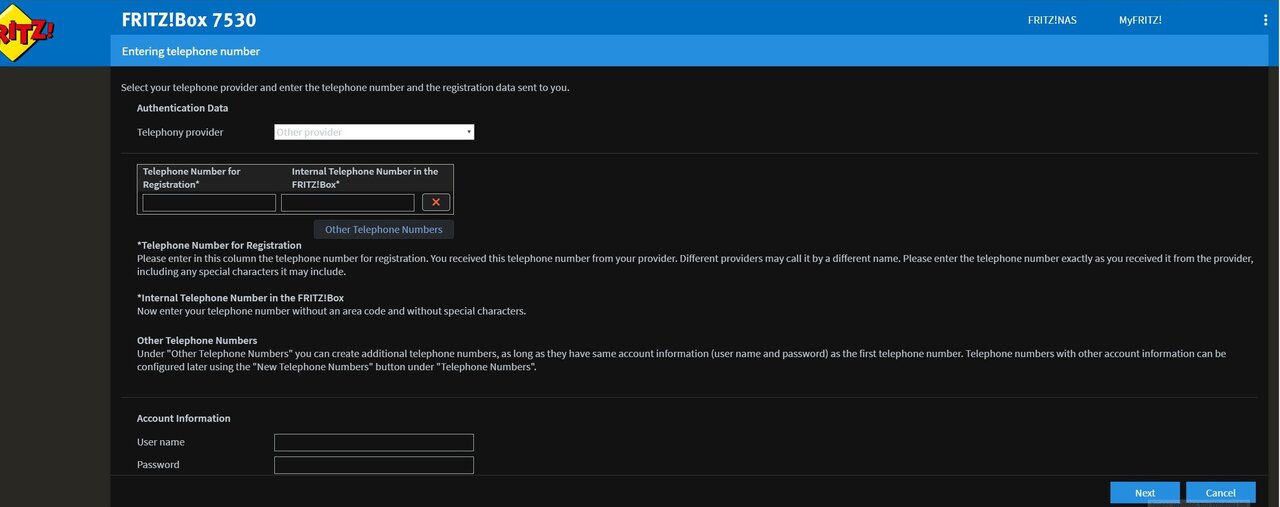Open MyFRITZ!

[x=1140, y=20]
